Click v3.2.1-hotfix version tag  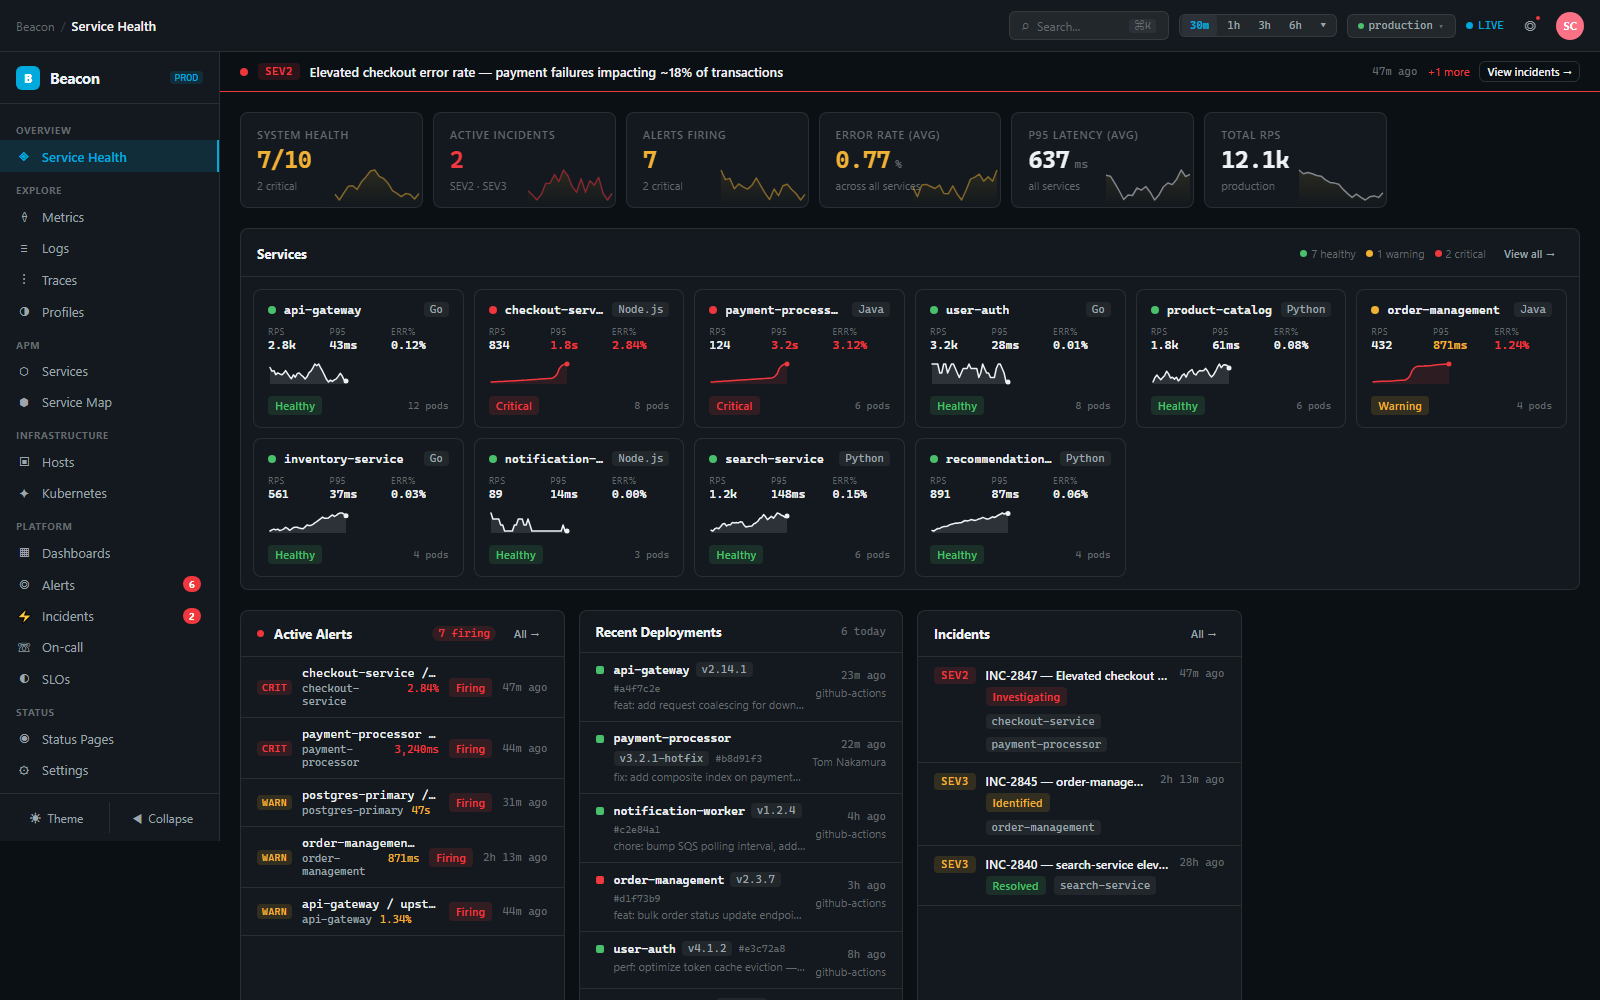coord(661,758)
